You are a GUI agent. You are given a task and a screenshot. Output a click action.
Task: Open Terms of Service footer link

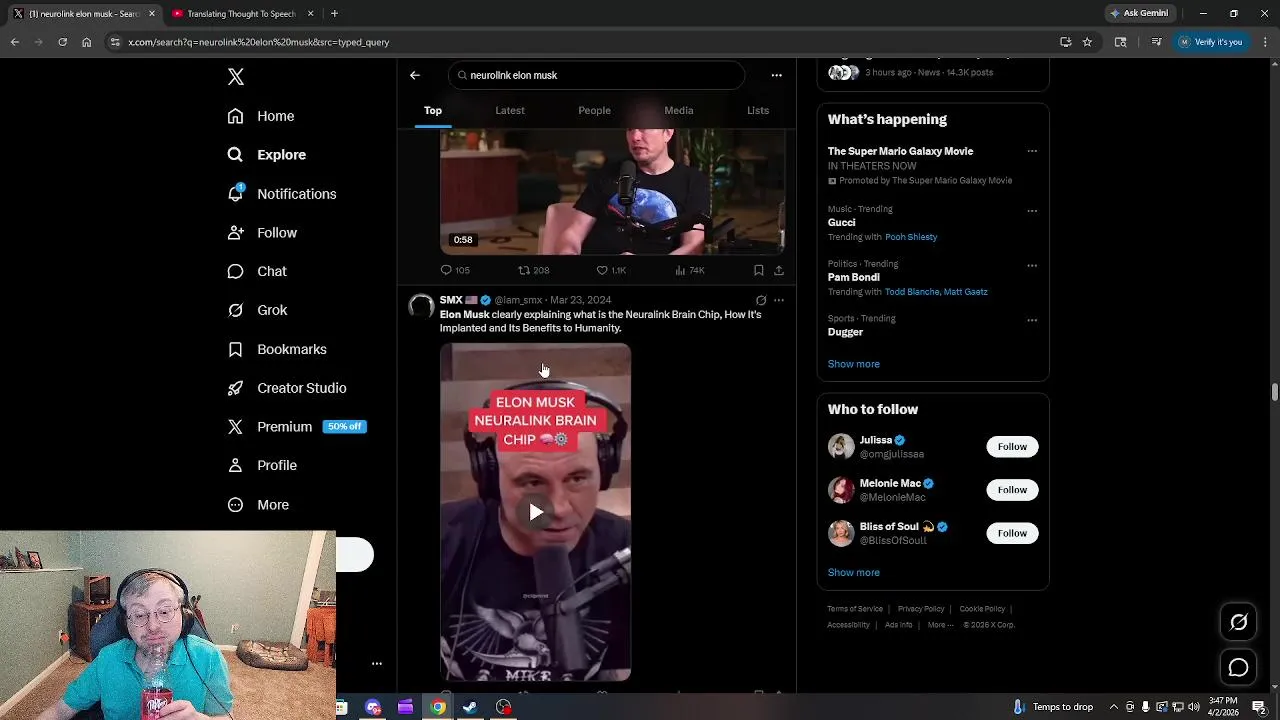coord(855,609)
